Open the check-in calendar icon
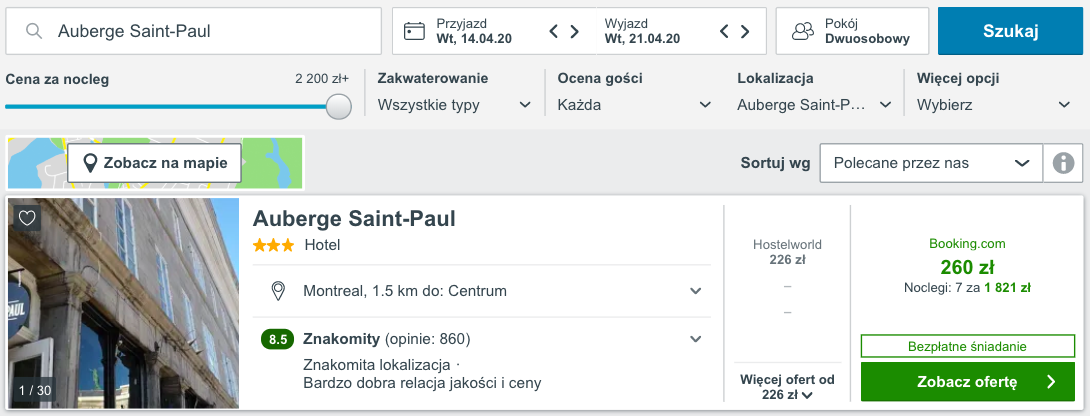Viewport: 1090px width, 416px height. tap(414, 31)
